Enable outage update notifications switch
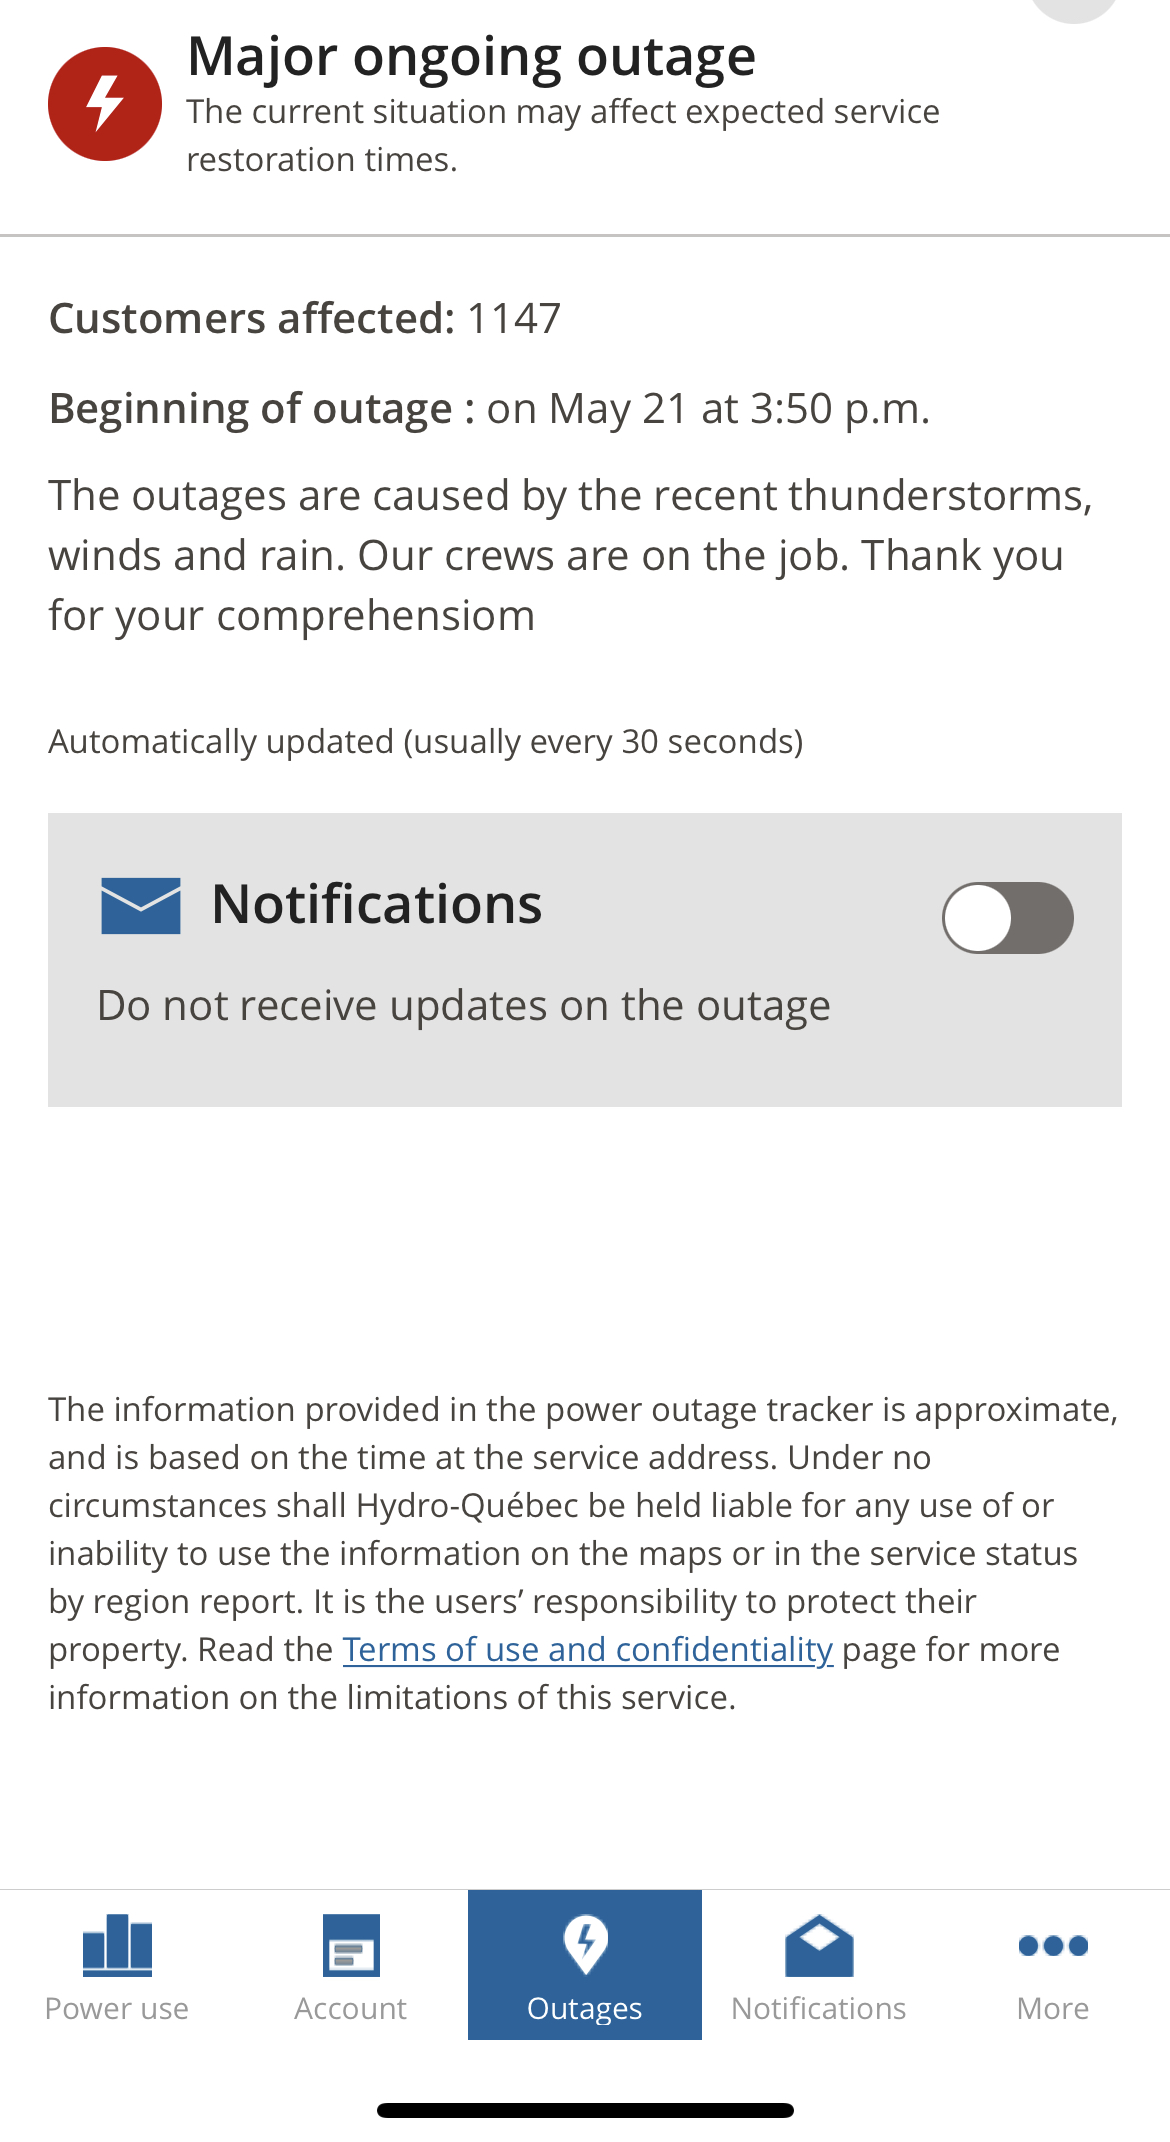Viewport: 1170px width, 2142px height. 1008,918
